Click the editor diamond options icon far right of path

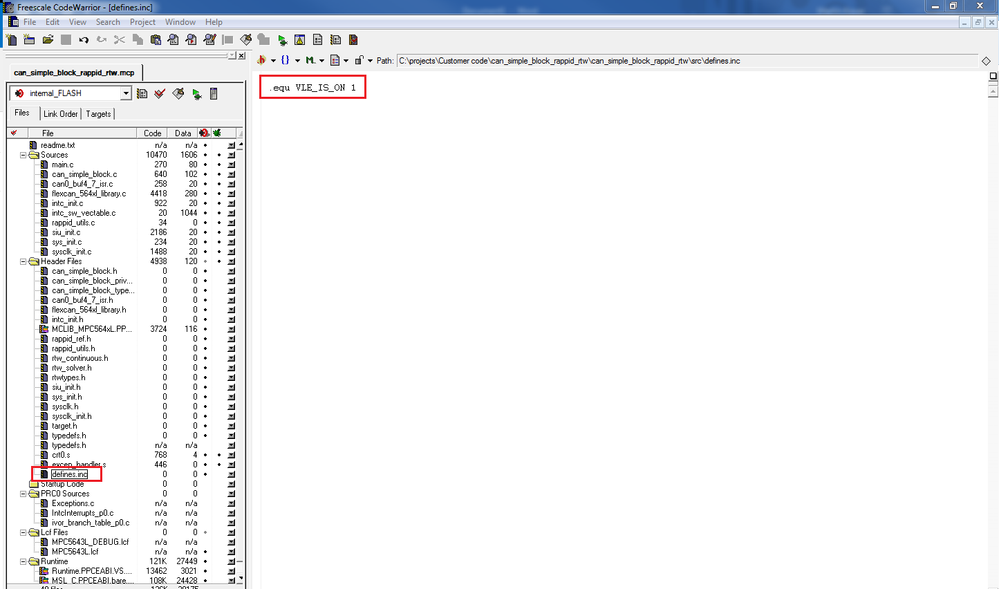pyautogui.click(x=986, y=61)
